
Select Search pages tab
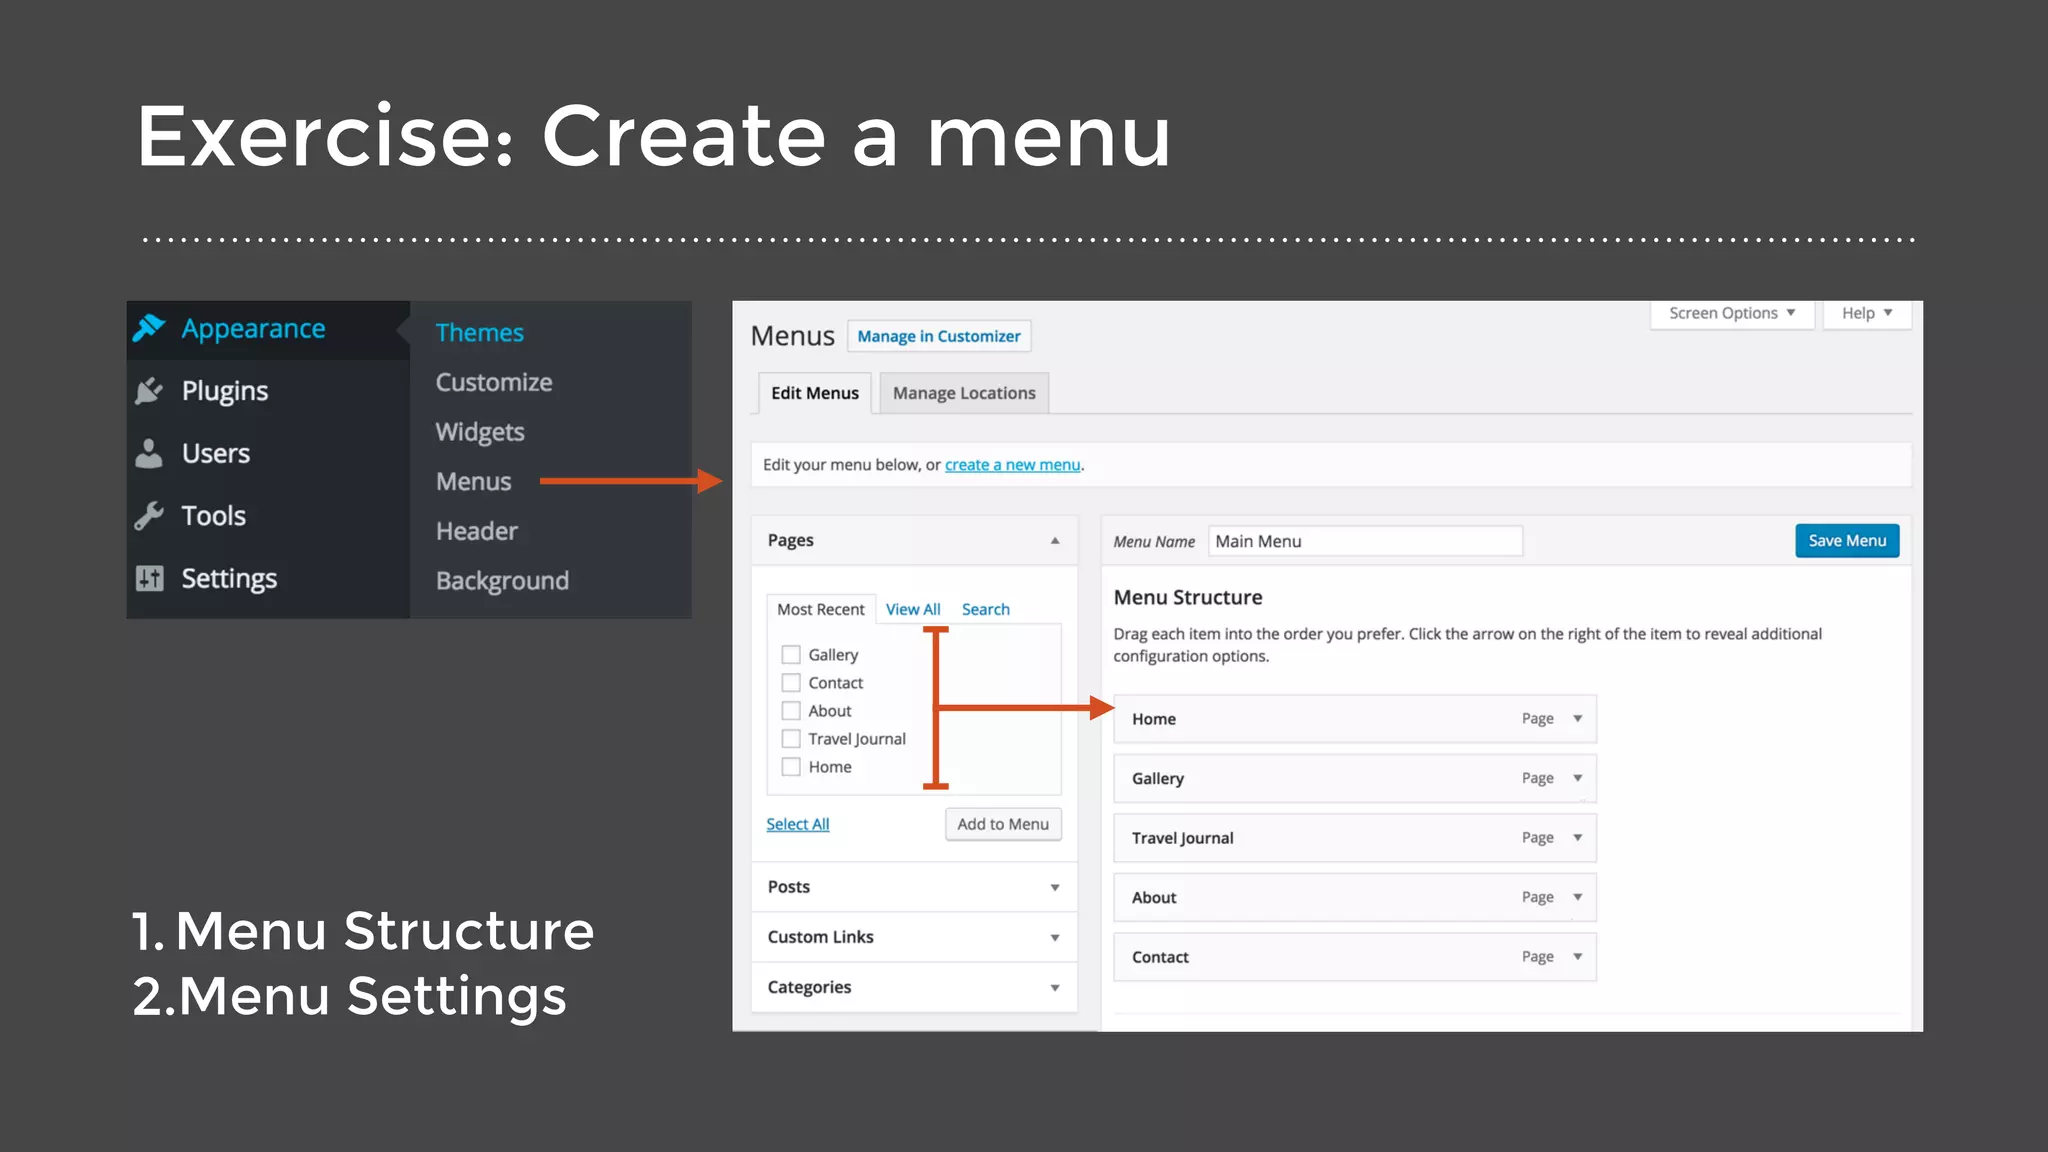click(986, 609)
